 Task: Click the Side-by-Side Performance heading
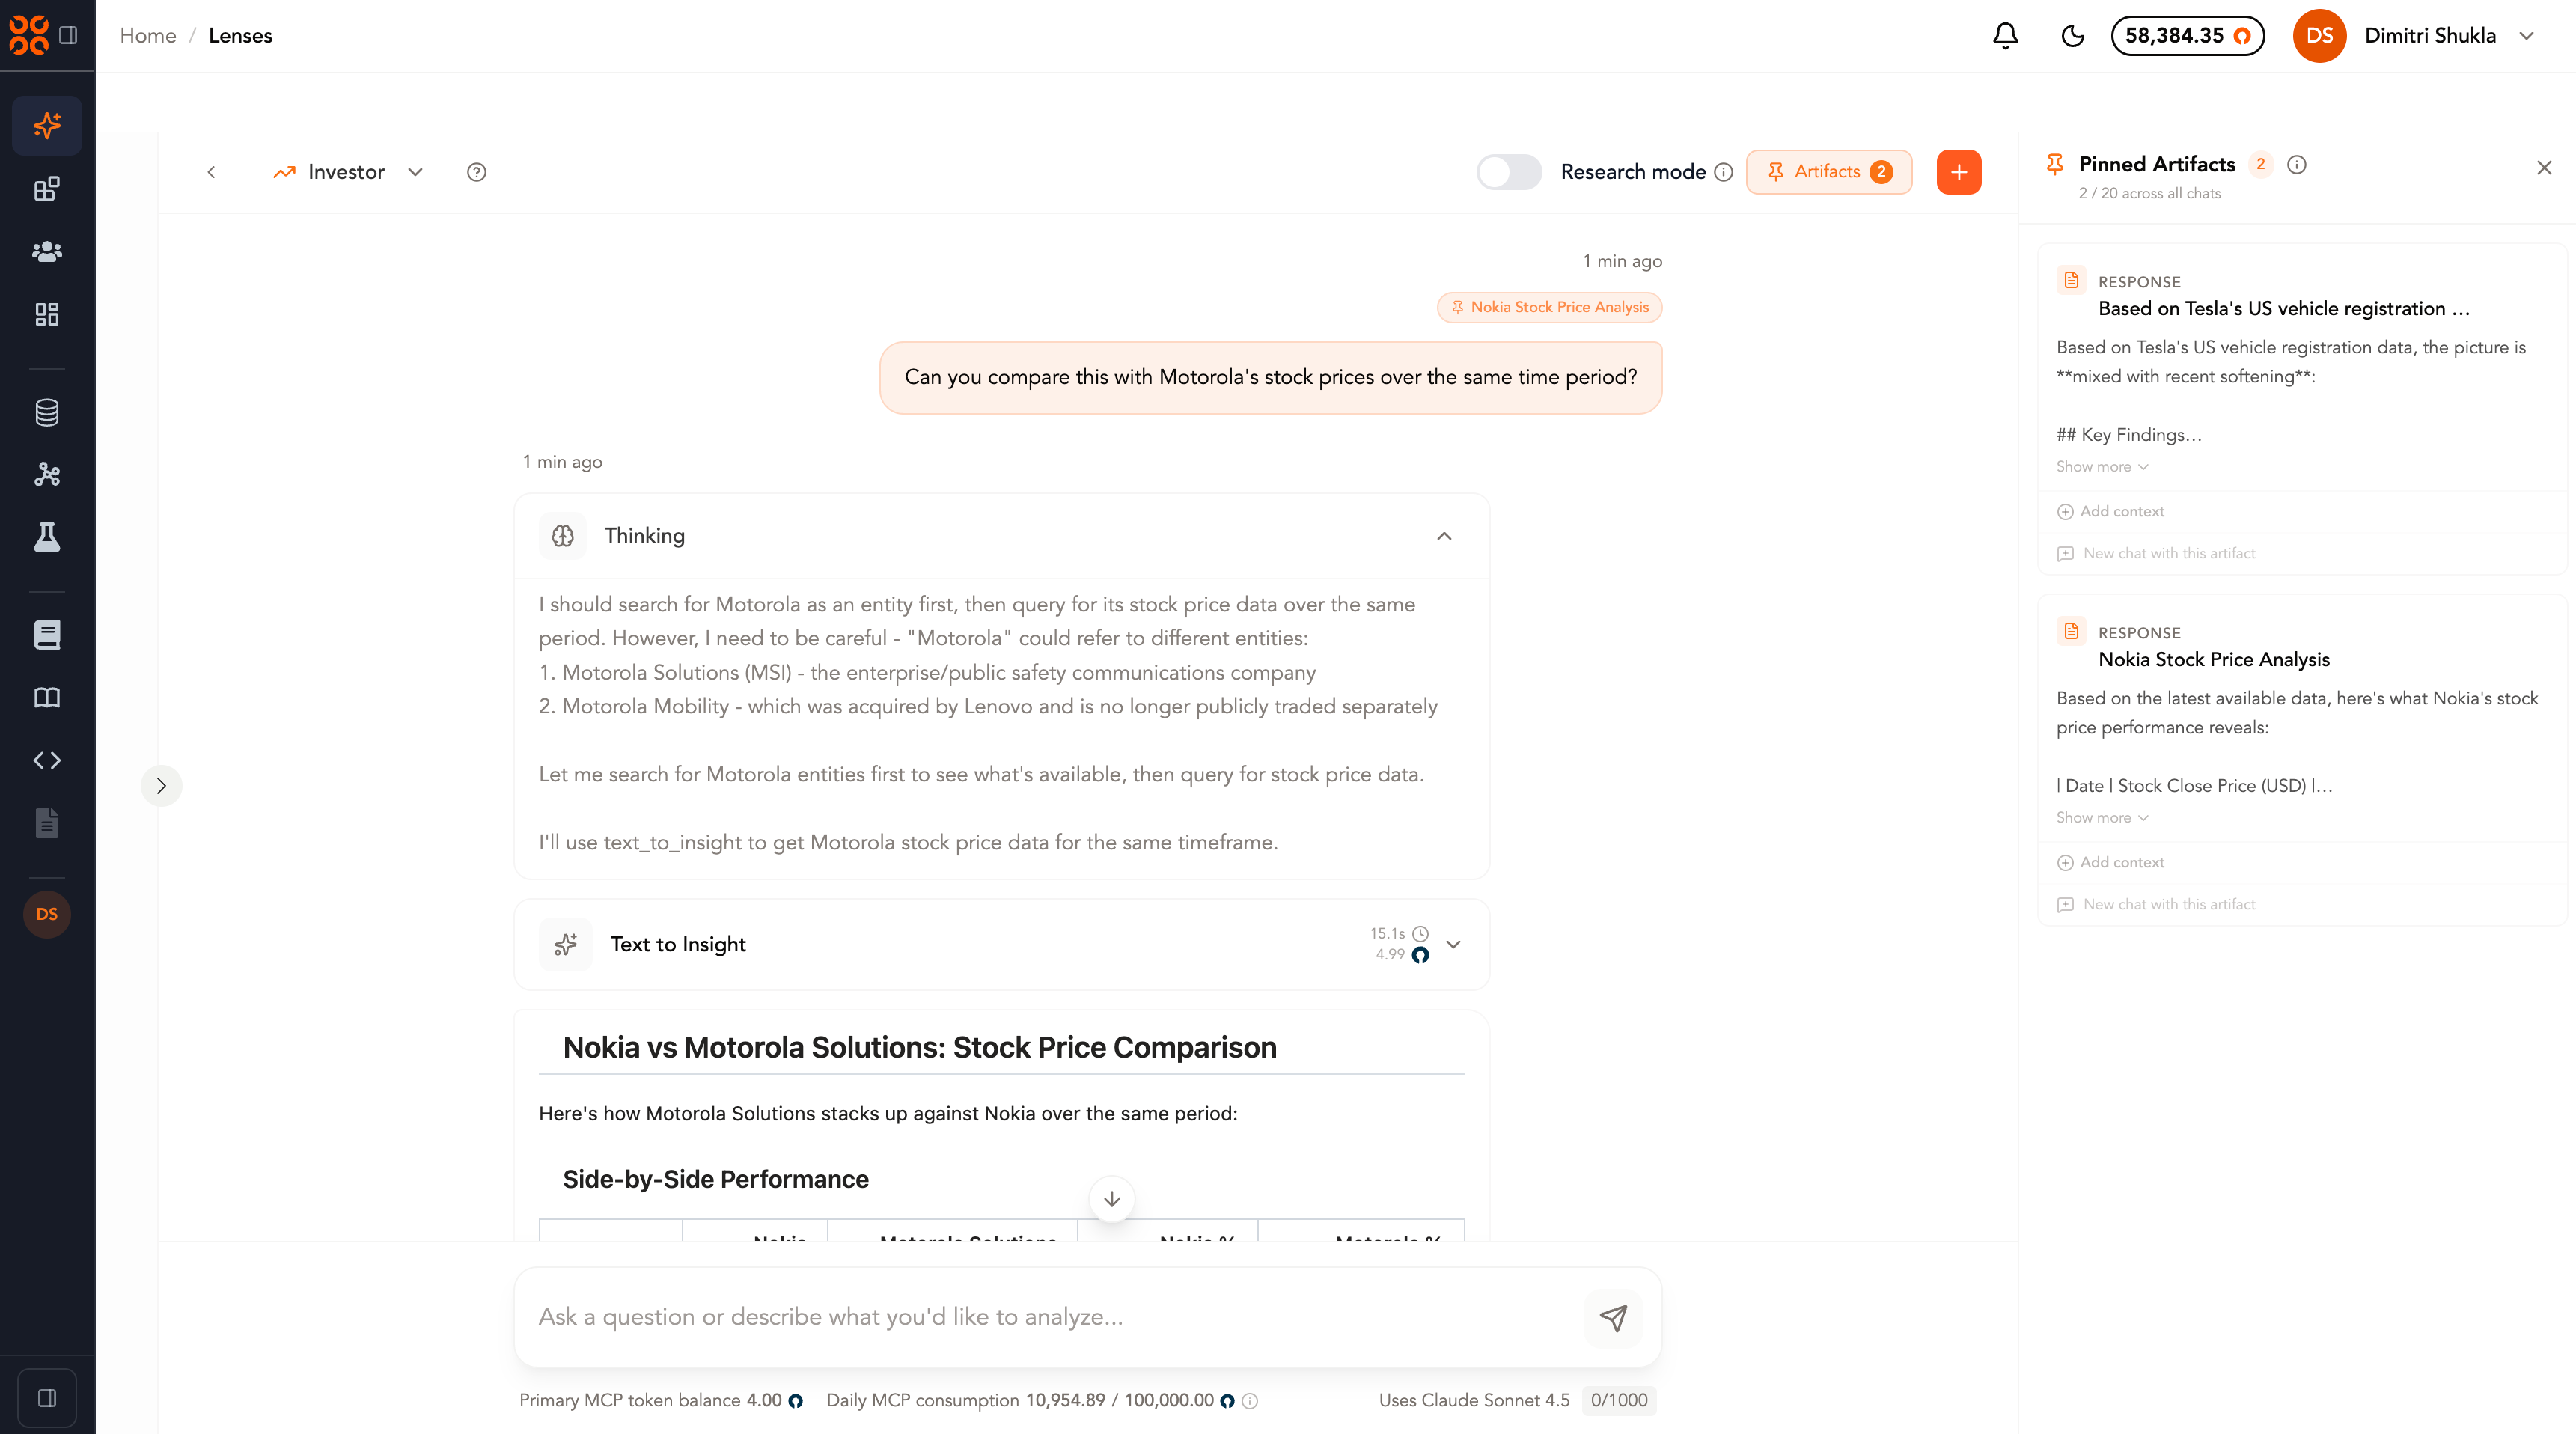click(x=716, y=1180)
